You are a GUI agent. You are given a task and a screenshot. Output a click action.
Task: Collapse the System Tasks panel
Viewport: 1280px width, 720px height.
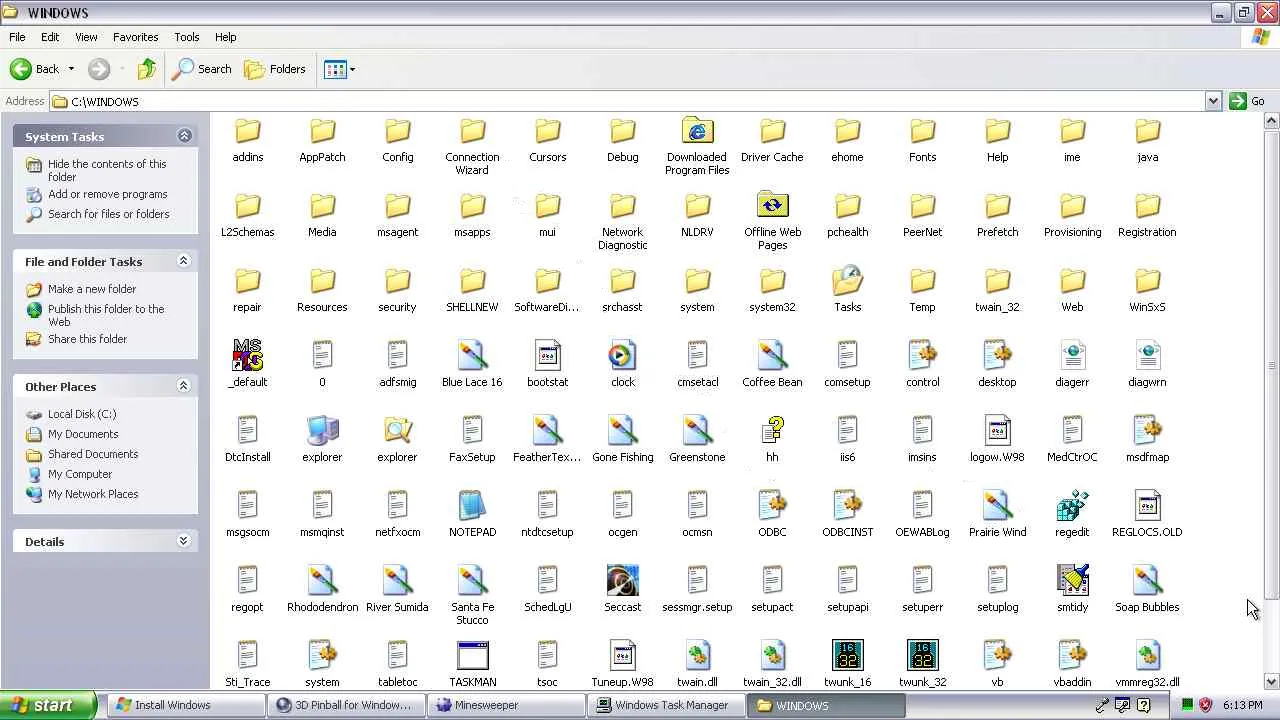click(x=184, y=136)
